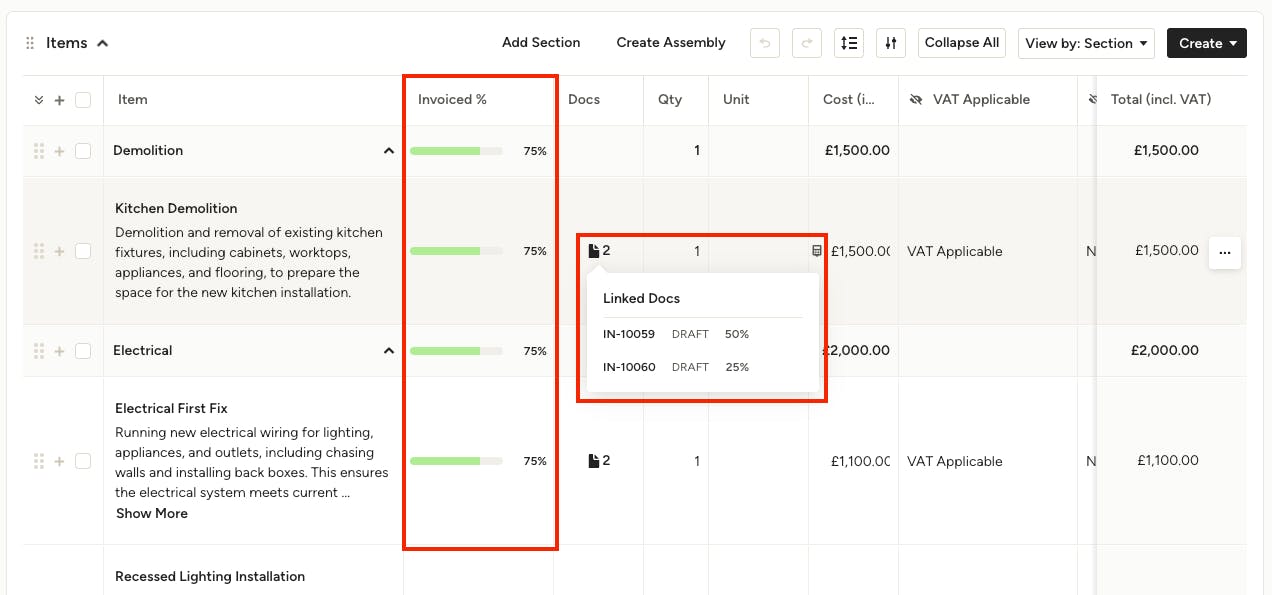This screenshot has height=595, width=1272.
Task: Click the Collapse All button
Action: [x=962, y=43]
